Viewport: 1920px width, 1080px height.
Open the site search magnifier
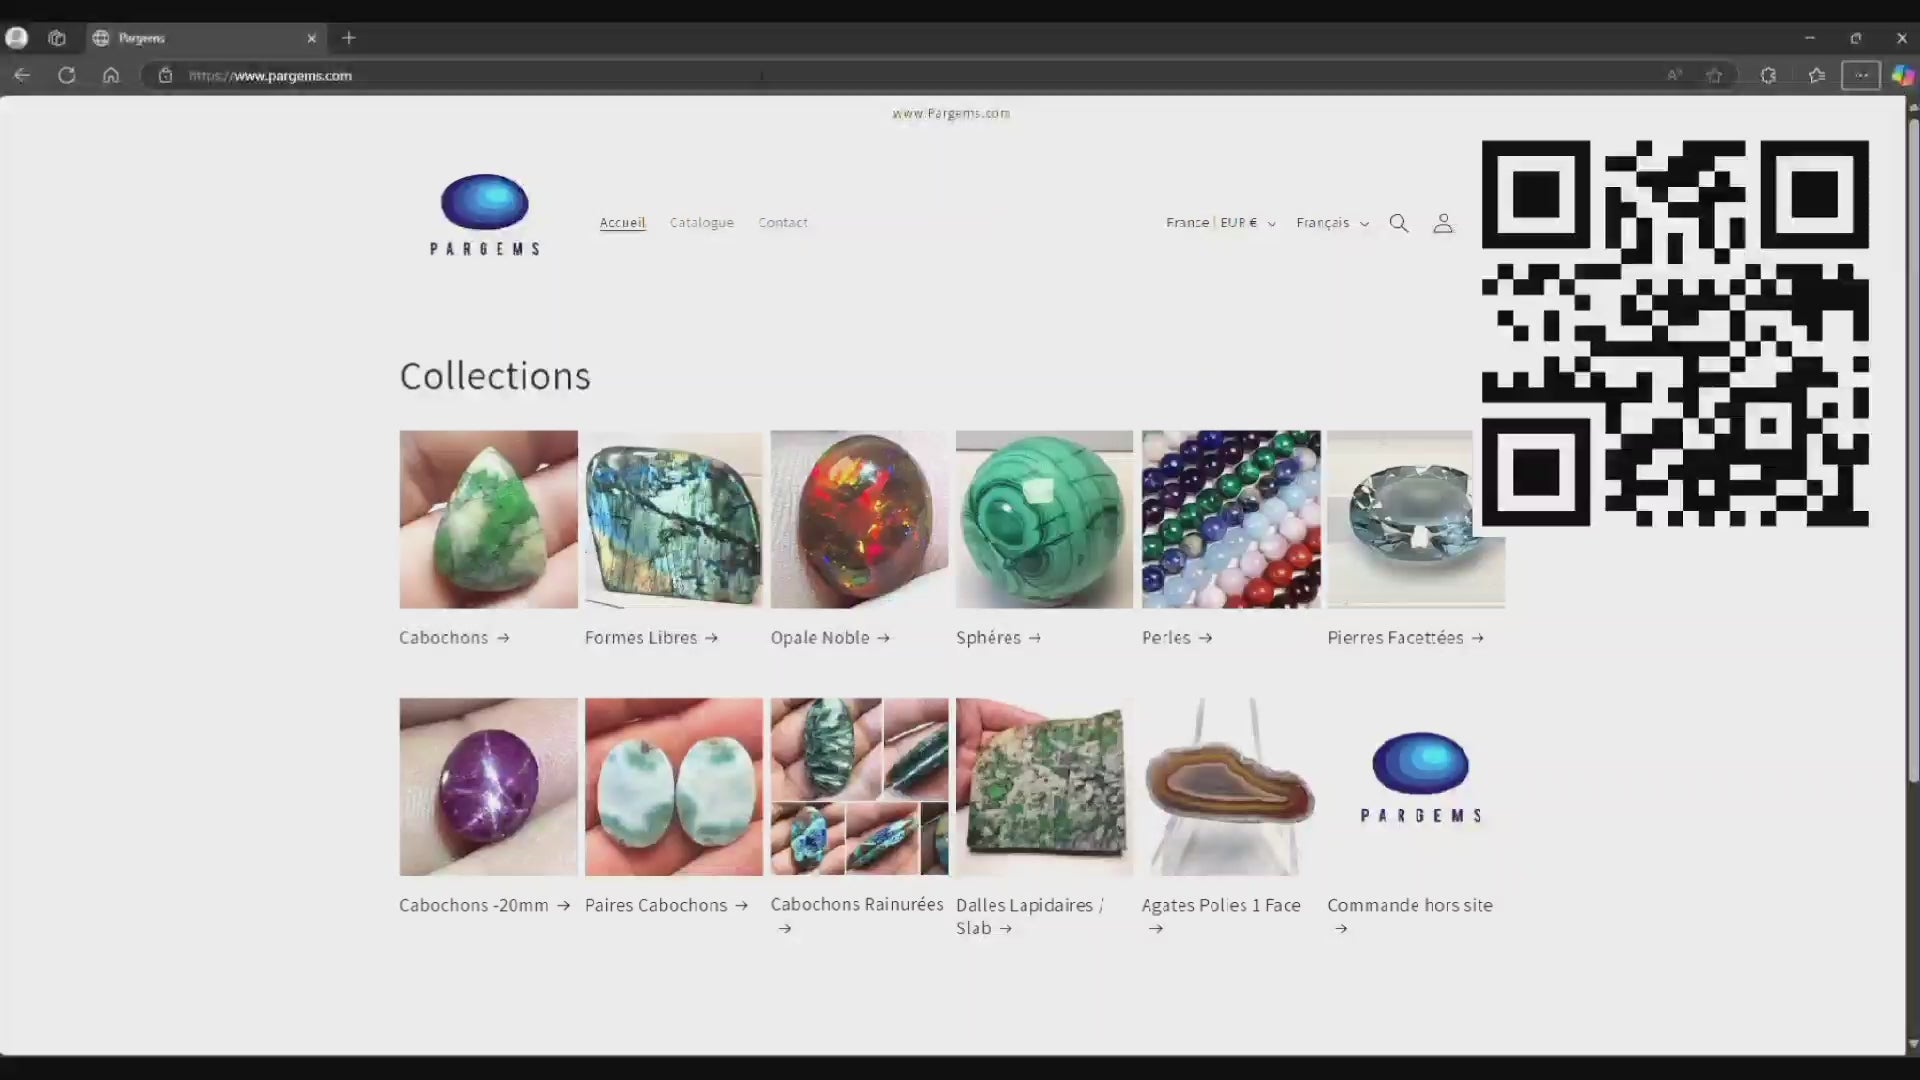point(1398,223)
